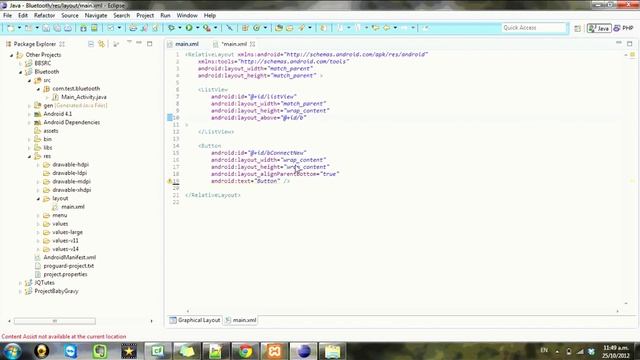This screenshot has height=360, width=640.
Task: Collapse the Bluetooth project node
Action: 20,72
